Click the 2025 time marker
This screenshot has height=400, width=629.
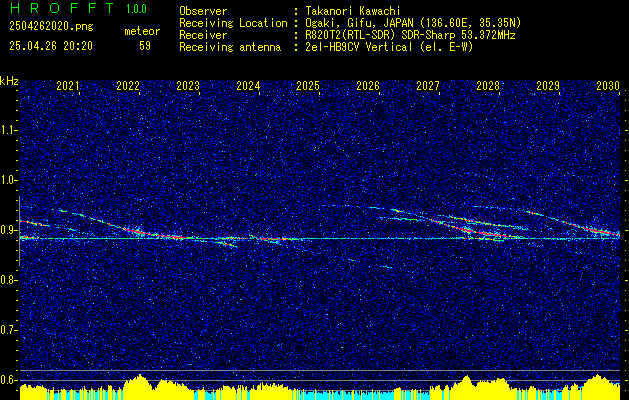(x=308, y=86)
